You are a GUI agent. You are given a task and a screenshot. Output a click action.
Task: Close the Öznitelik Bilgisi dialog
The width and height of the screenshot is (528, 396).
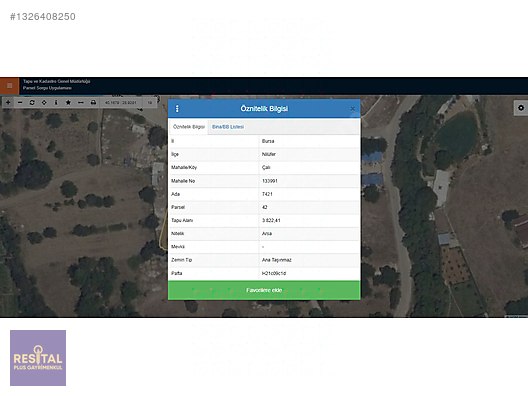(352, 108)
